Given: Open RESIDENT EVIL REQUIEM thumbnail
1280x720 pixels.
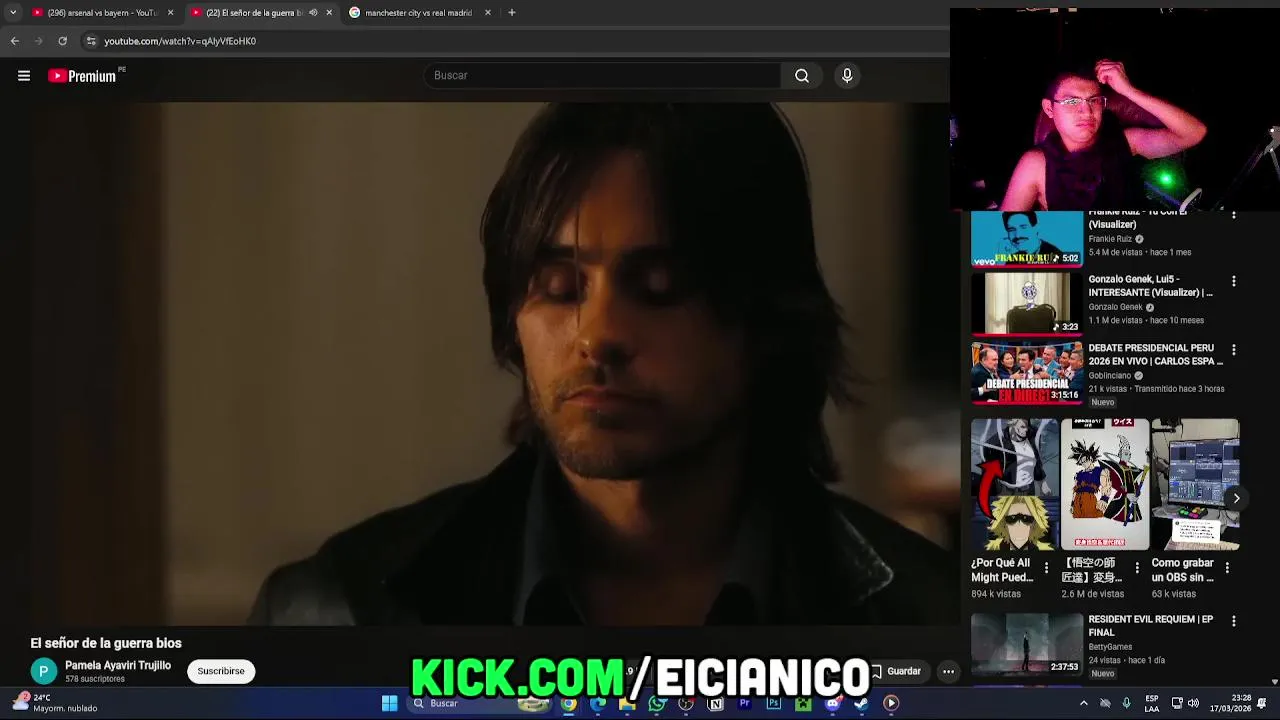Looking at the screenshot, I should [x=1027, y=643].
